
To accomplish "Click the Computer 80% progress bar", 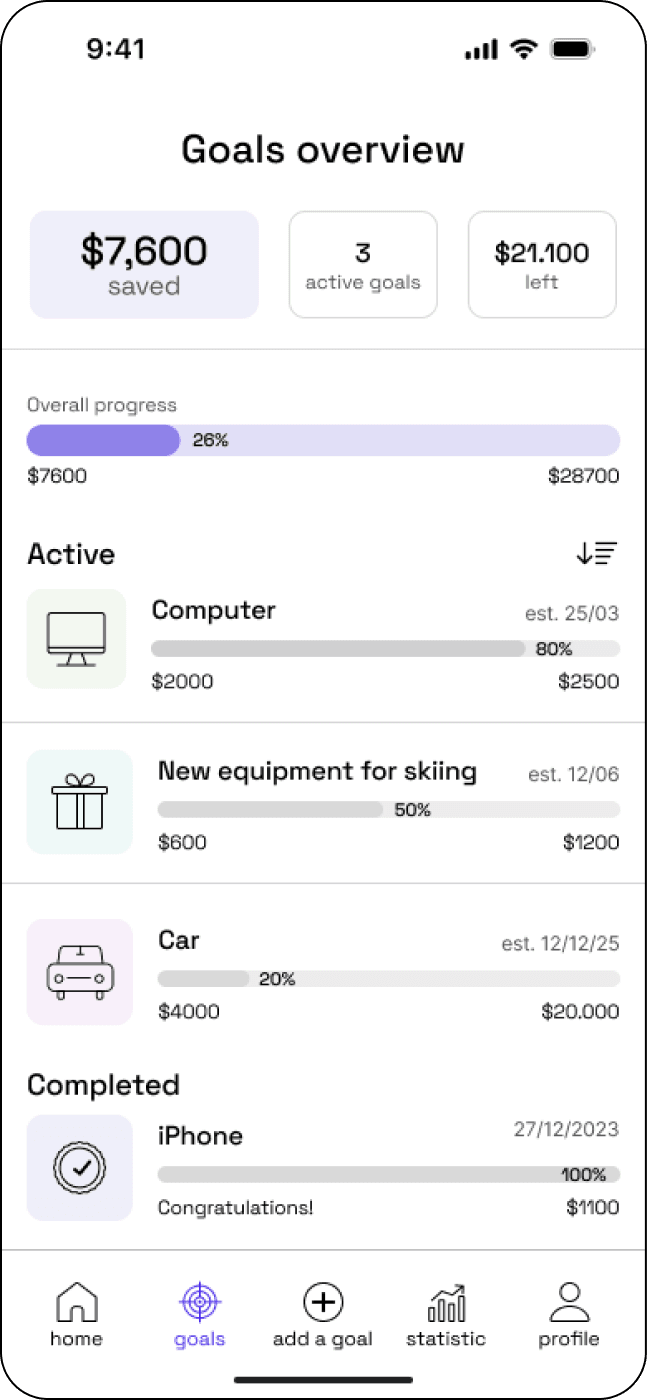I will (385, 649).
